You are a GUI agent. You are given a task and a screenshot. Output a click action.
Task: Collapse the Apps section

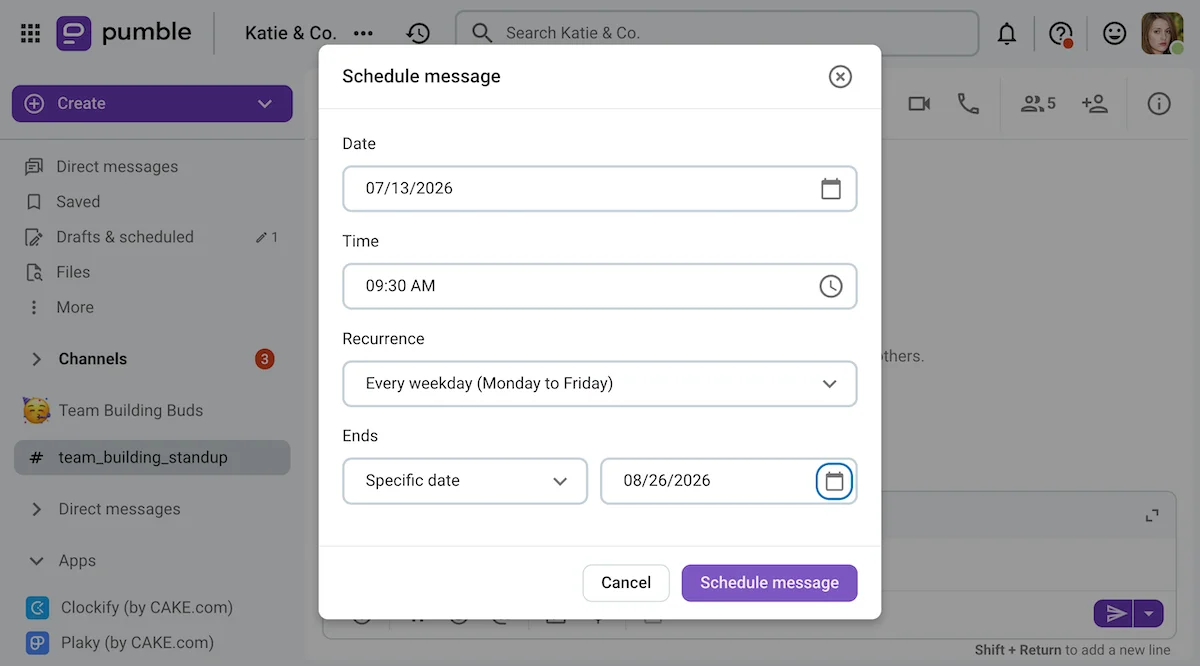coord(37,561)
